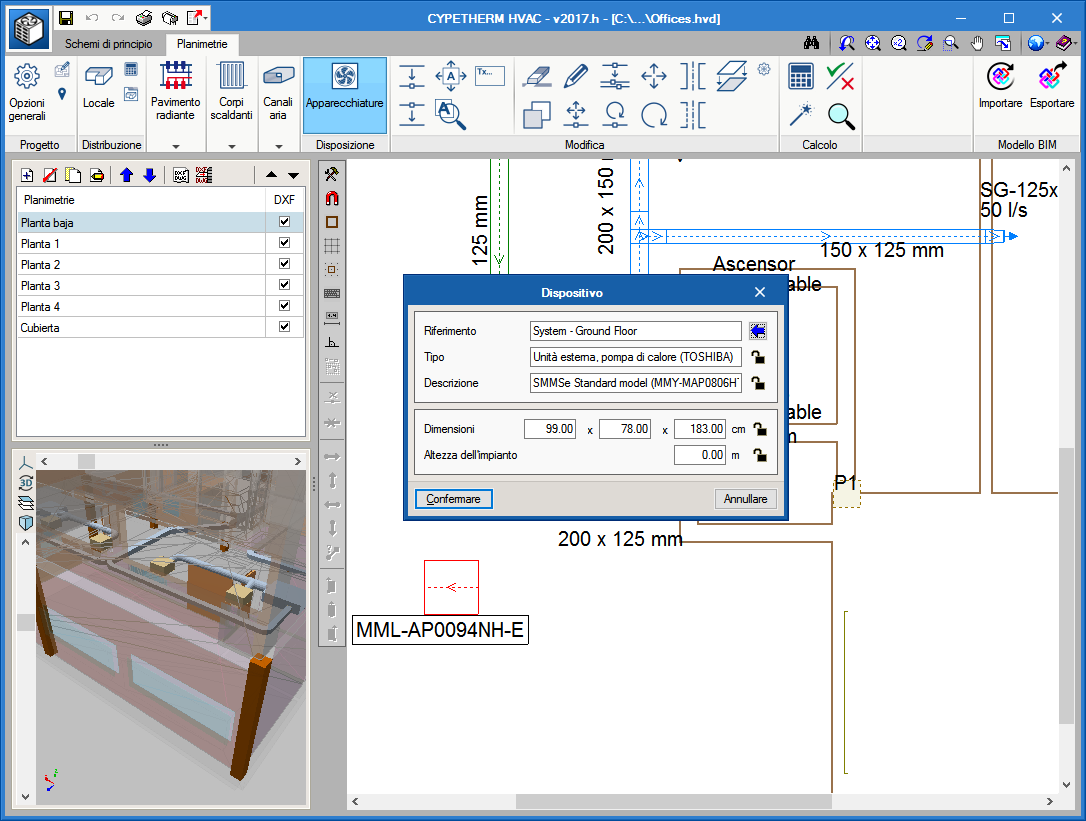Click Annullare in Dispositivo dialog

pyautogui.click(x=745, y=499)
